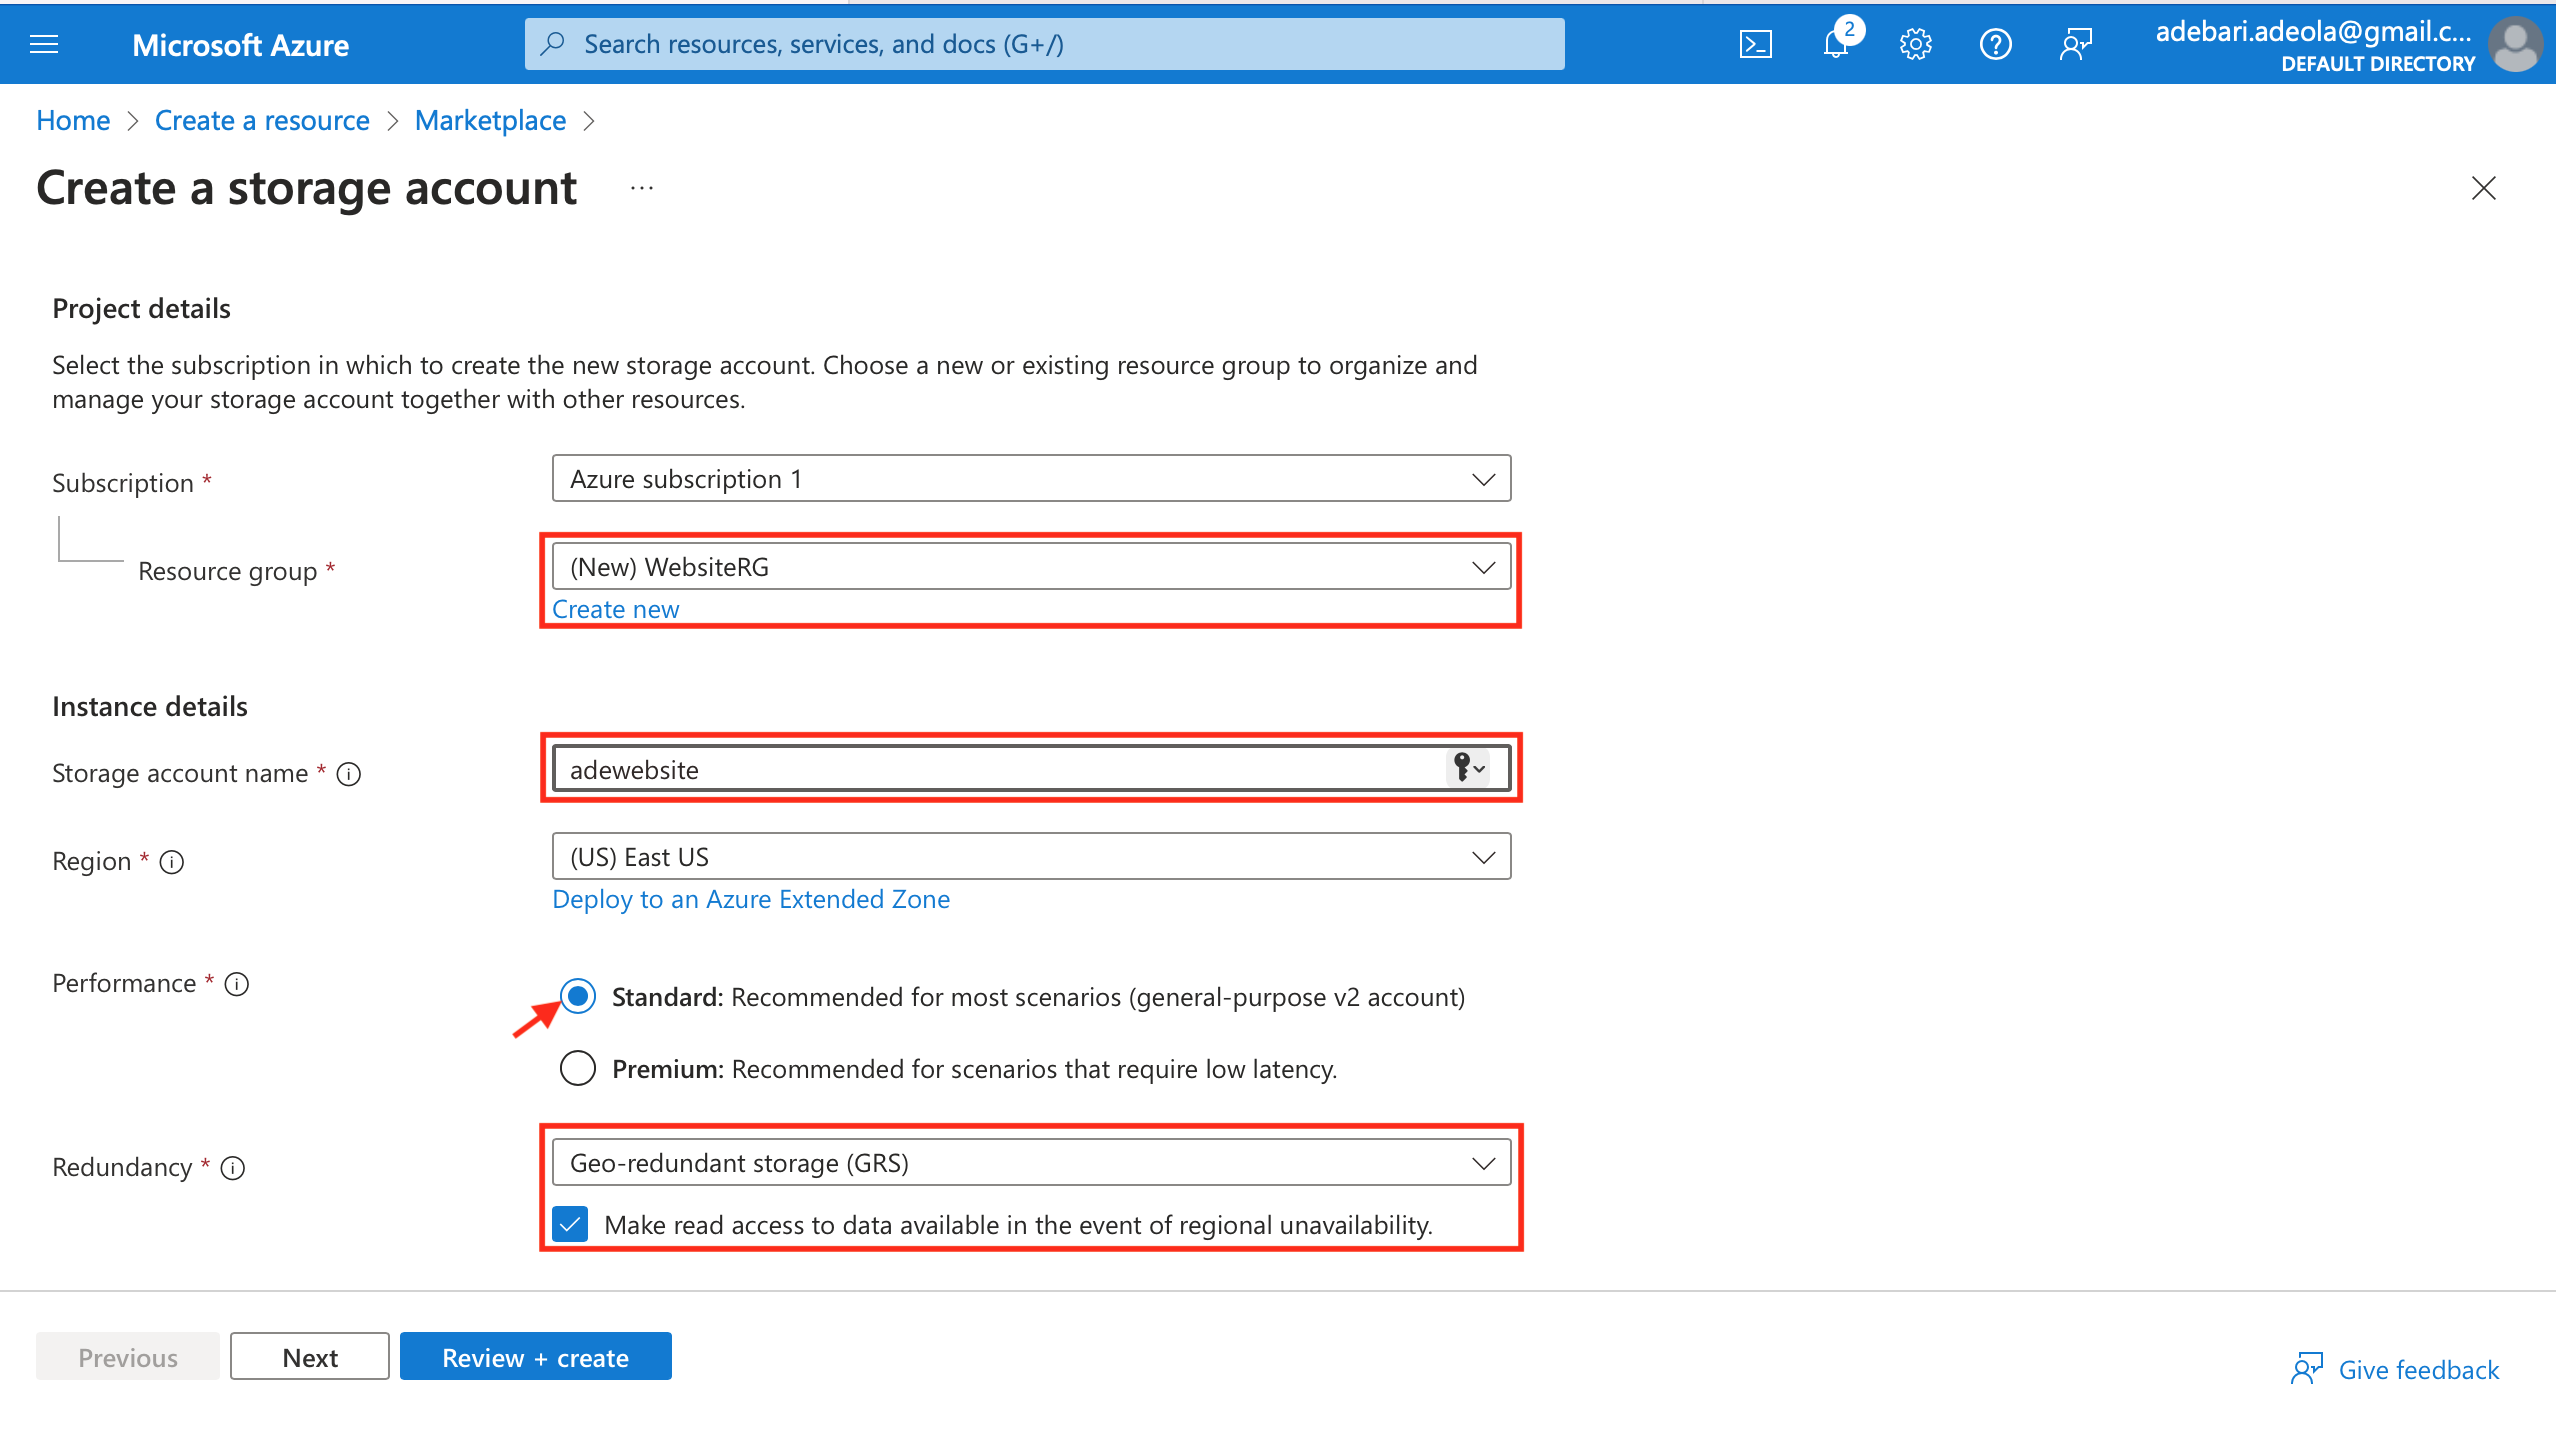This screenshot has height=1444, width=2556.
Task: Select the Standard performance option
Action: (578, 996)
